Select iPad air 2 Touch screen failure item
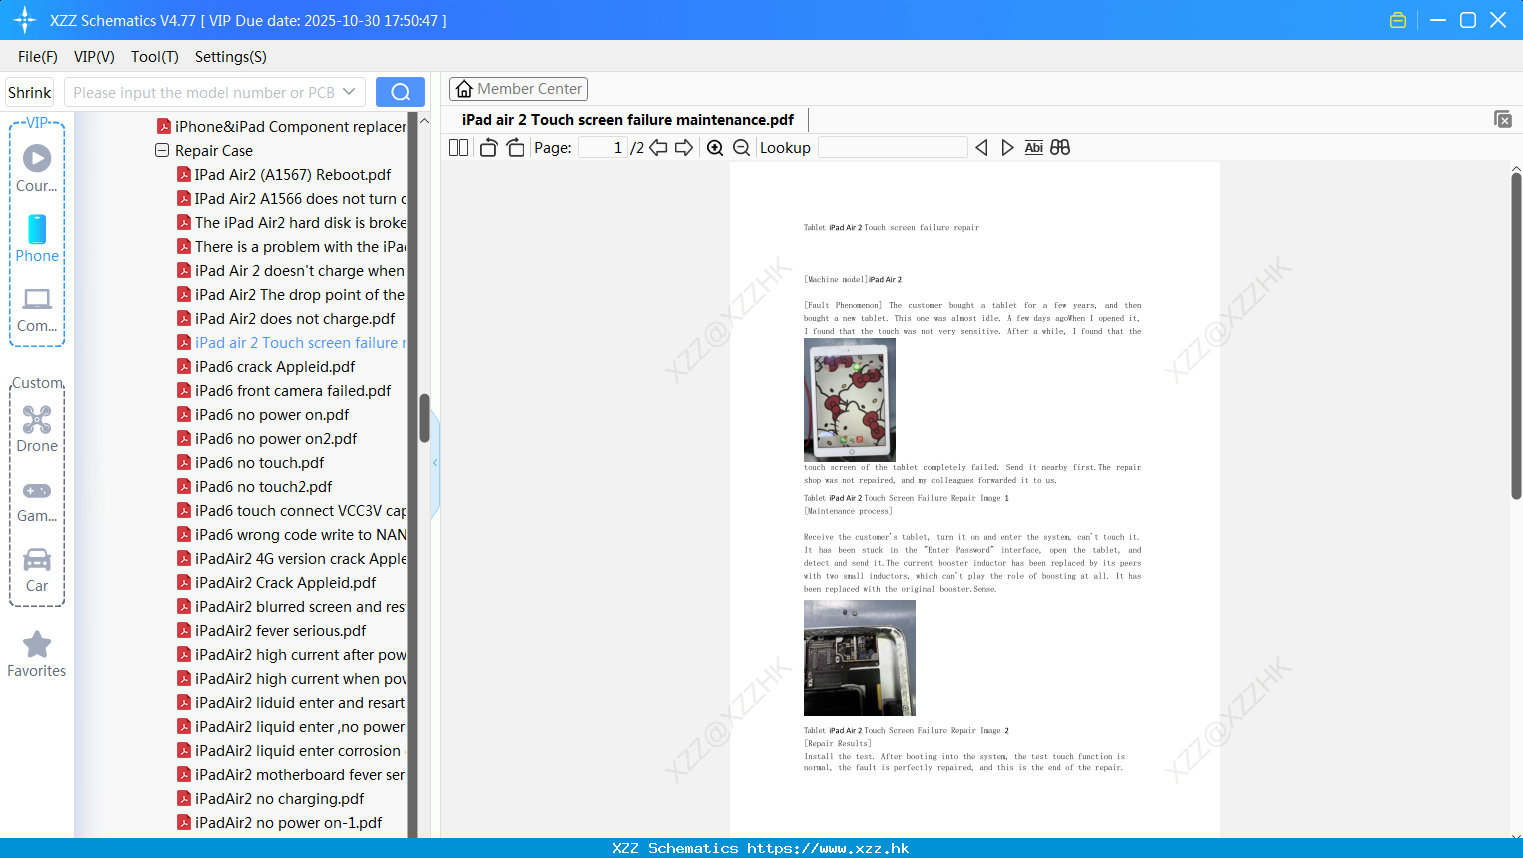Screen dimensions: 1523x858 [x=292, y=343]
